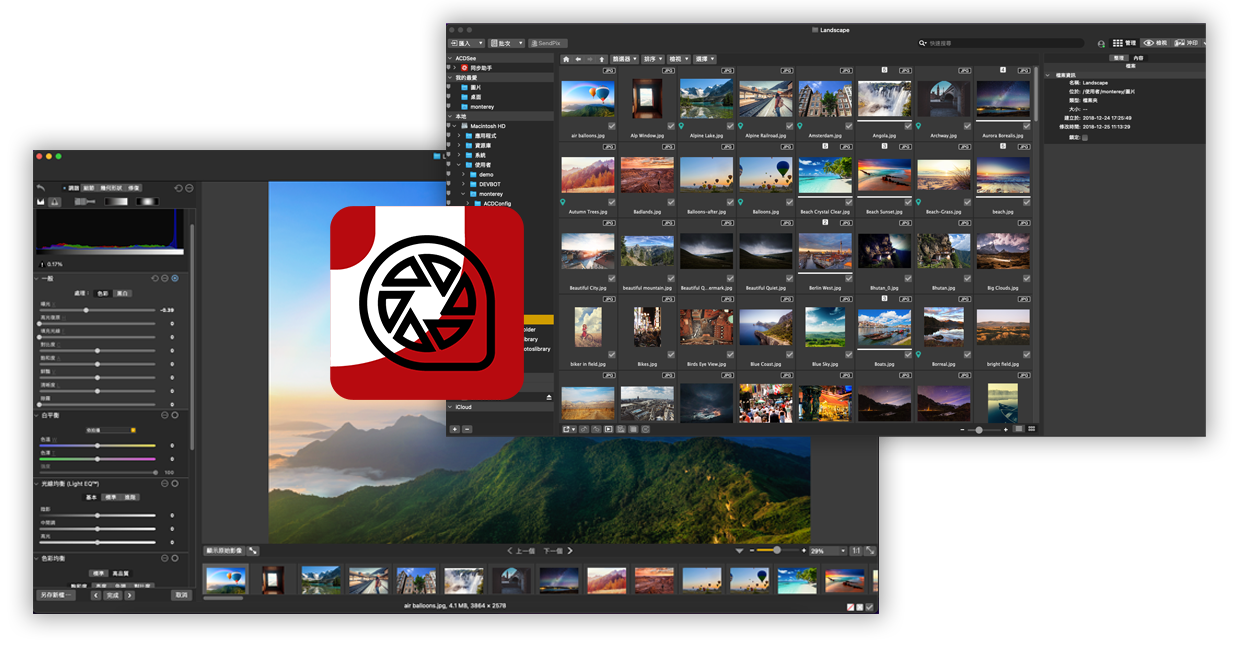Image resolution: width=1242 pixels, height=652 pixels.
Task: Switch to 幾何形狀 geometry tab
Action: pyautogui.click(x=110, y=188)
